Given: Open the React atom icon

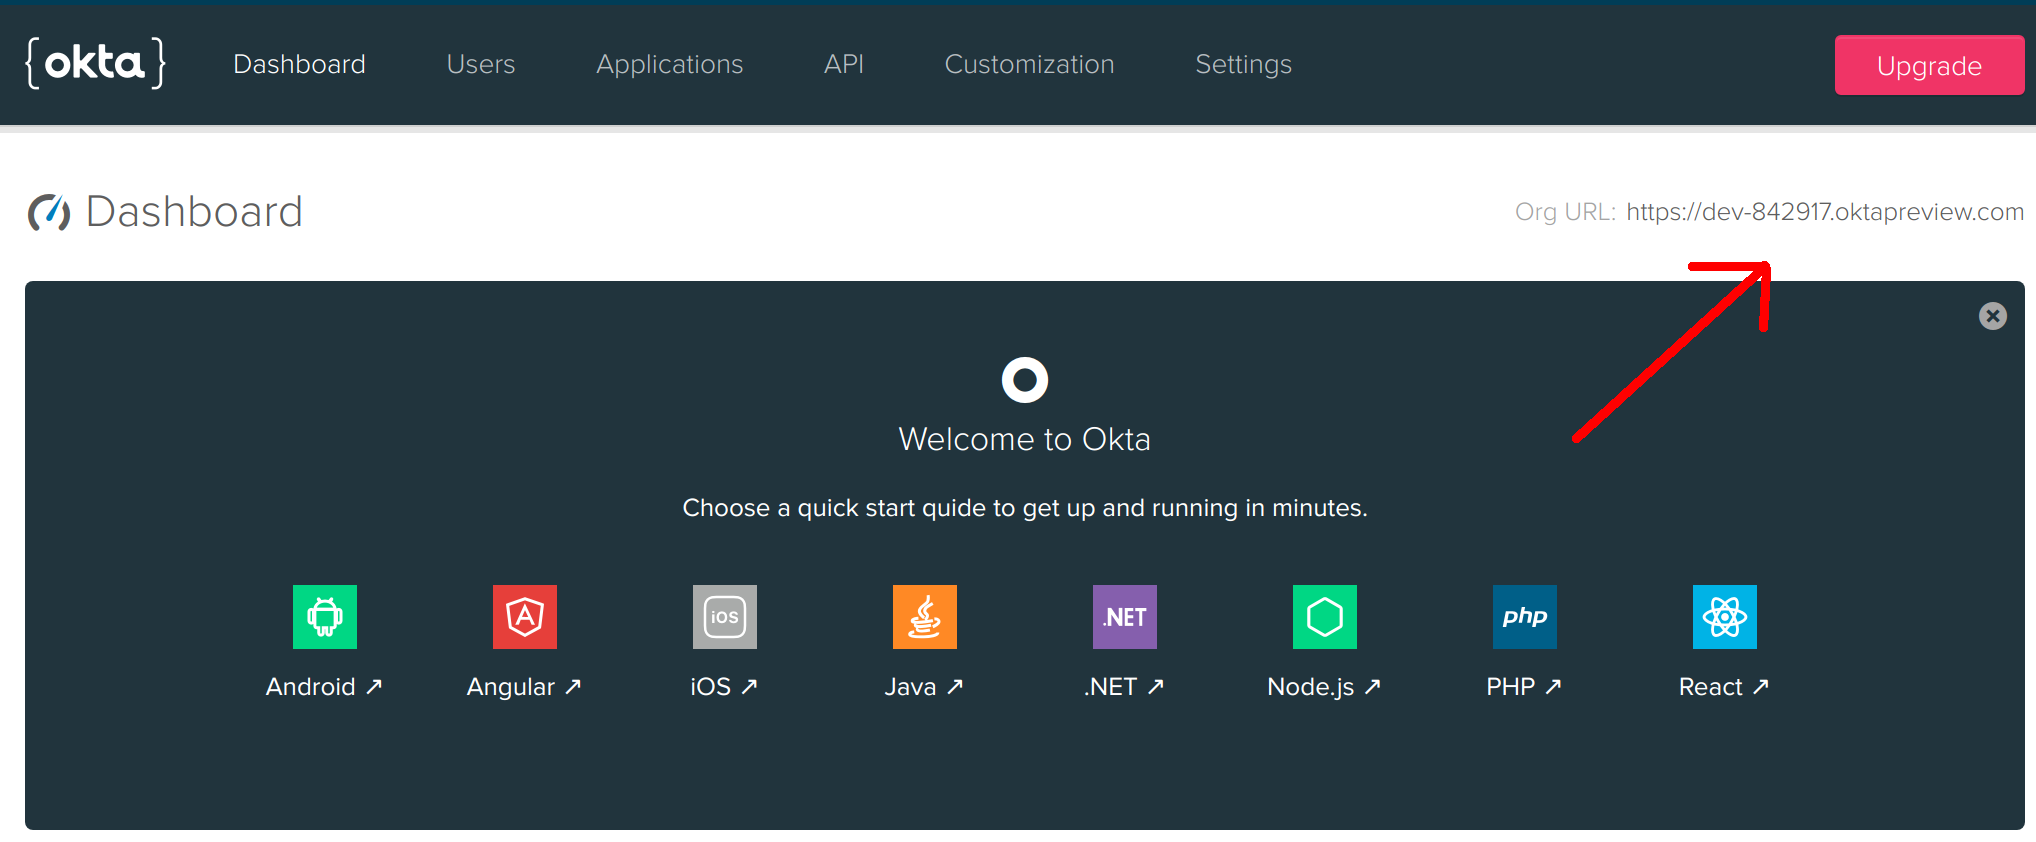Looking at the screenshot, I should pyautogui.click(x=1724, y=617).
